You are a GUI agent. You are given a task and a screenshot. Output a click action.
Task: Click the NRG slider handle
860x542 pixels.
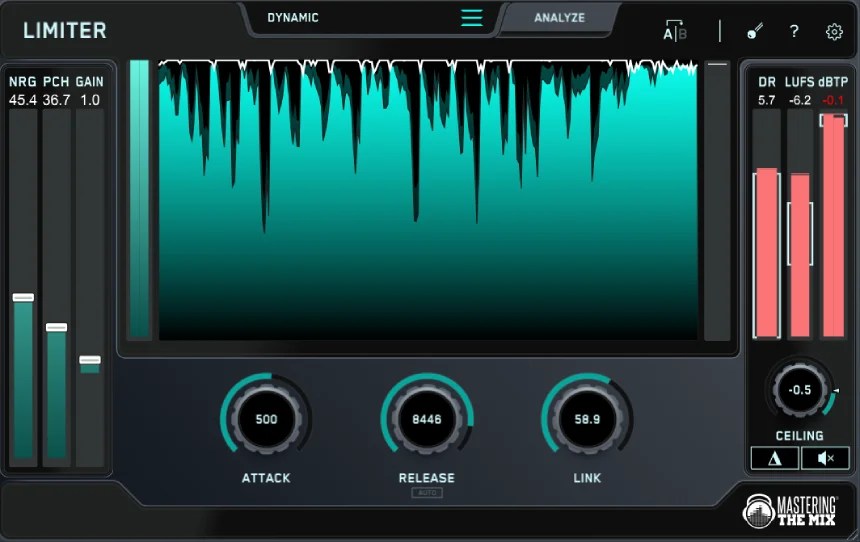(24, 297)
